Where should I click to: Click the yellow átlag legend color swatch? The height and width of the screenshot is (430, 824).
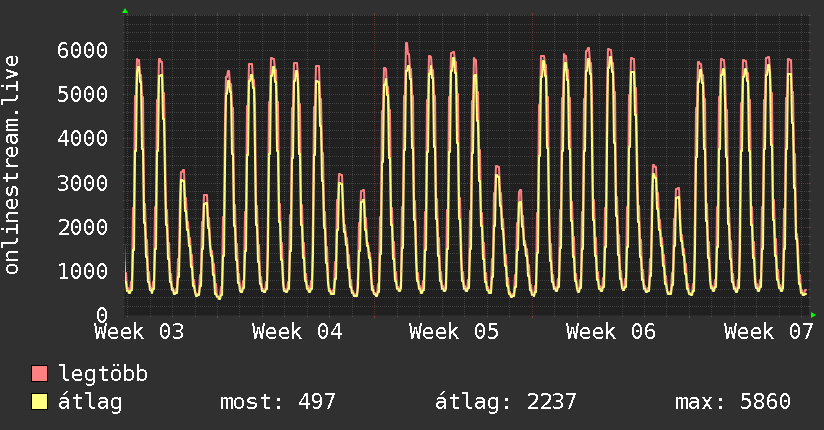pos(39,402)
